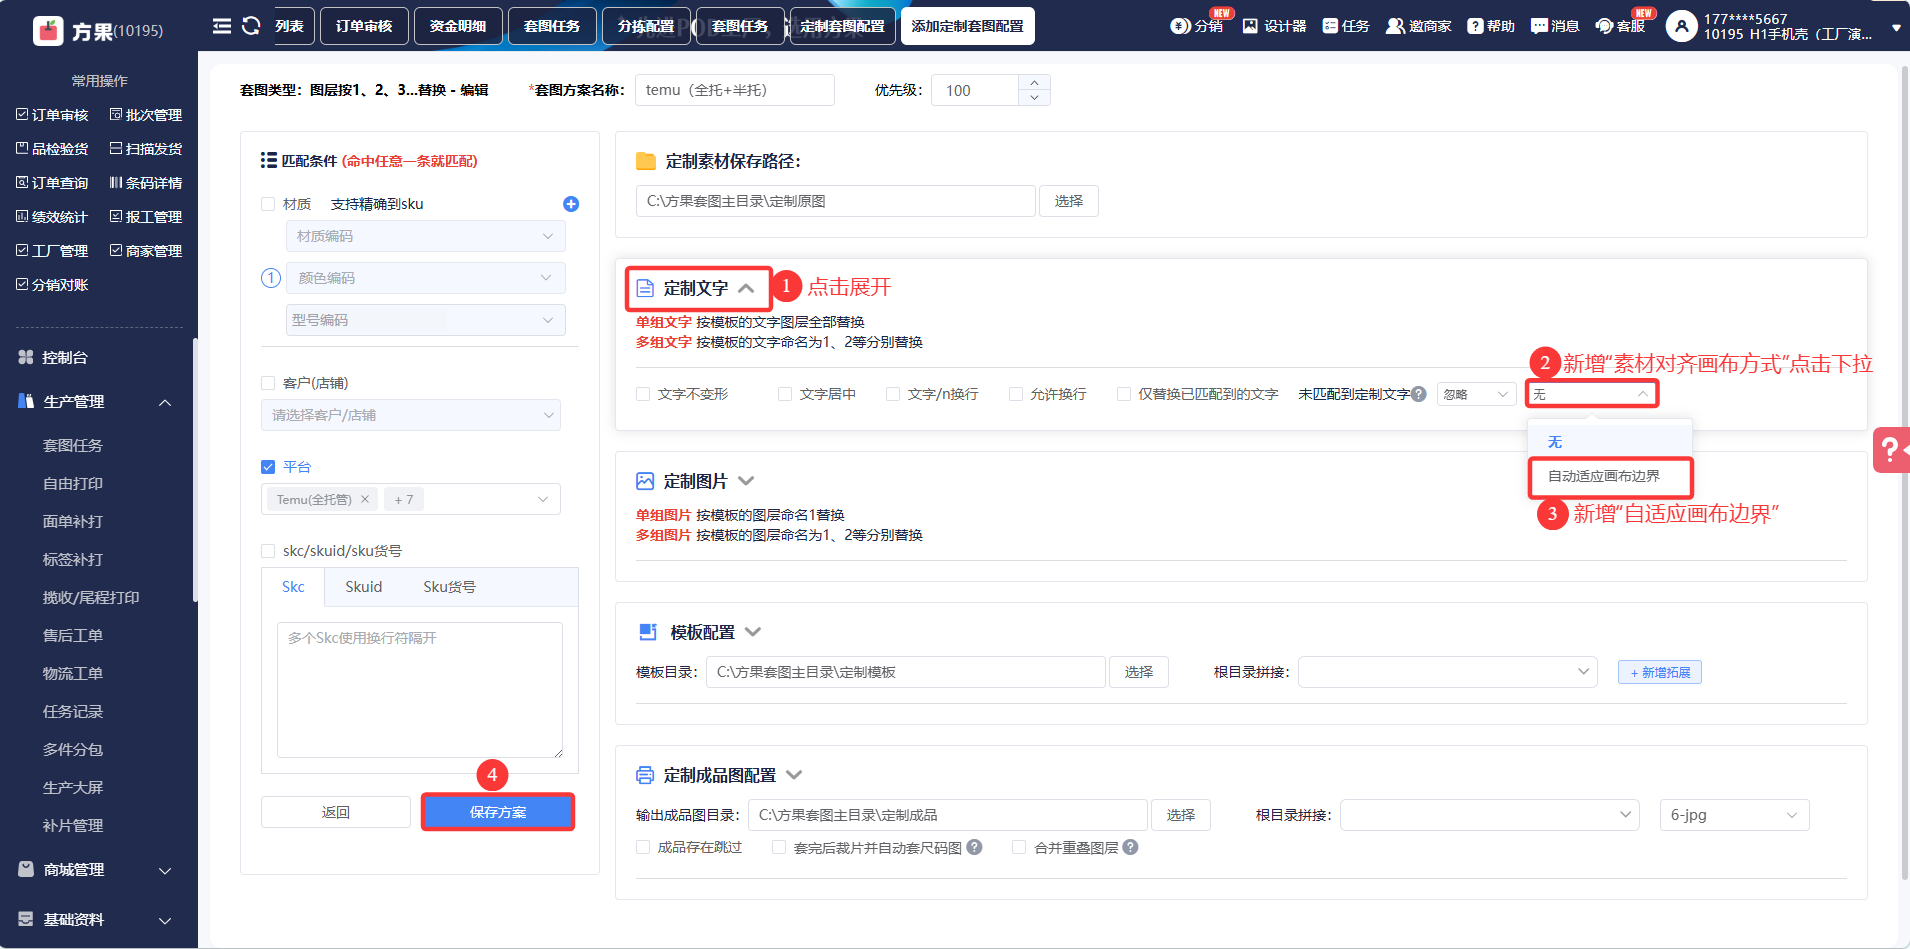Viewport: 1910px width, 949px height.
Task: Tick the 允许换行 checkbox
Action: point(1016,394)
